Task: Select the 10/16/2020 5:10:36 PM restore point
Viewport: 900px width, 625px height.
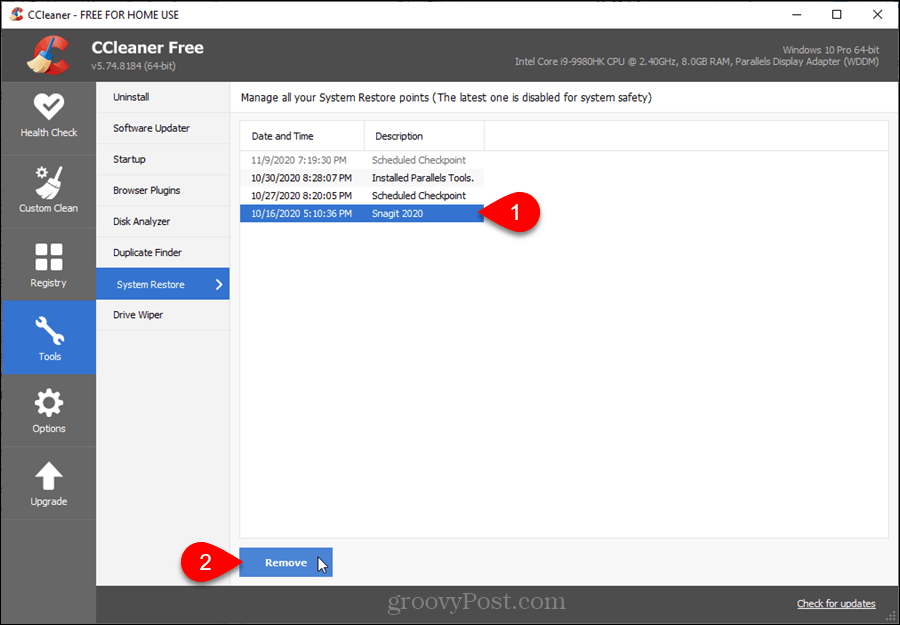Action: 362,213
